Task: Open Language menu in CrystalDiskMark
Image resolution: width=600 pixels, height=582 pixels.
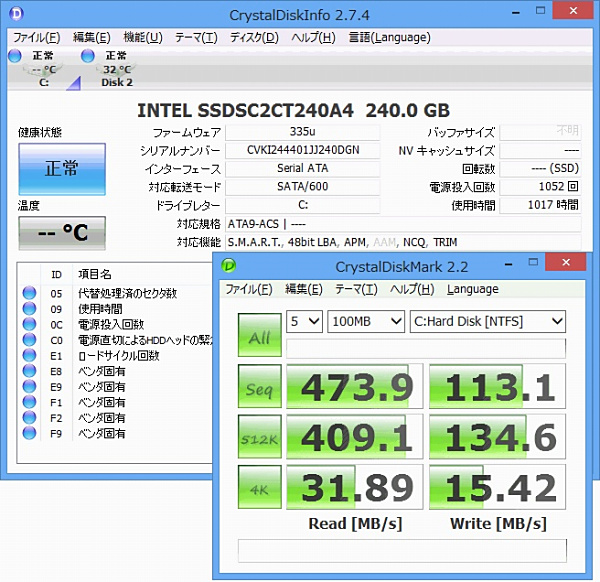Action: 473,289
